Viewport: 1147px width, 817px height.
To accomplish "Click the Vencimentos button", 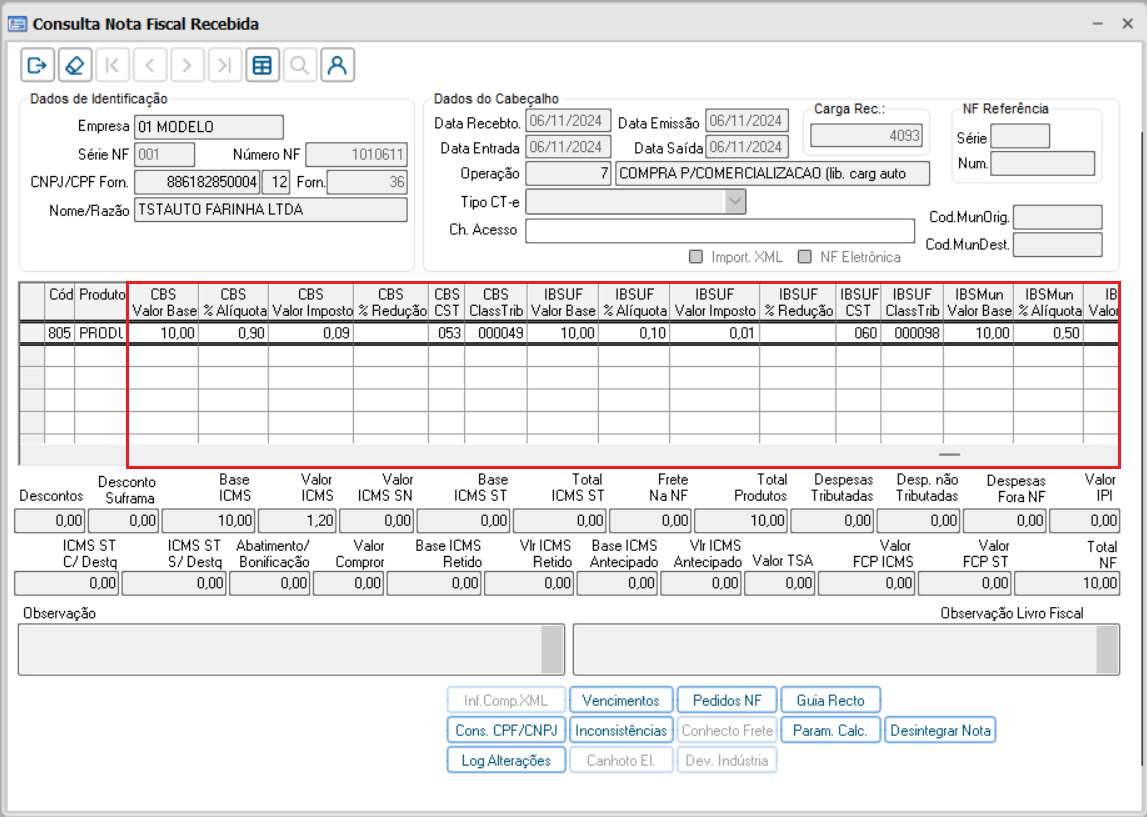I will click(621, 701).
